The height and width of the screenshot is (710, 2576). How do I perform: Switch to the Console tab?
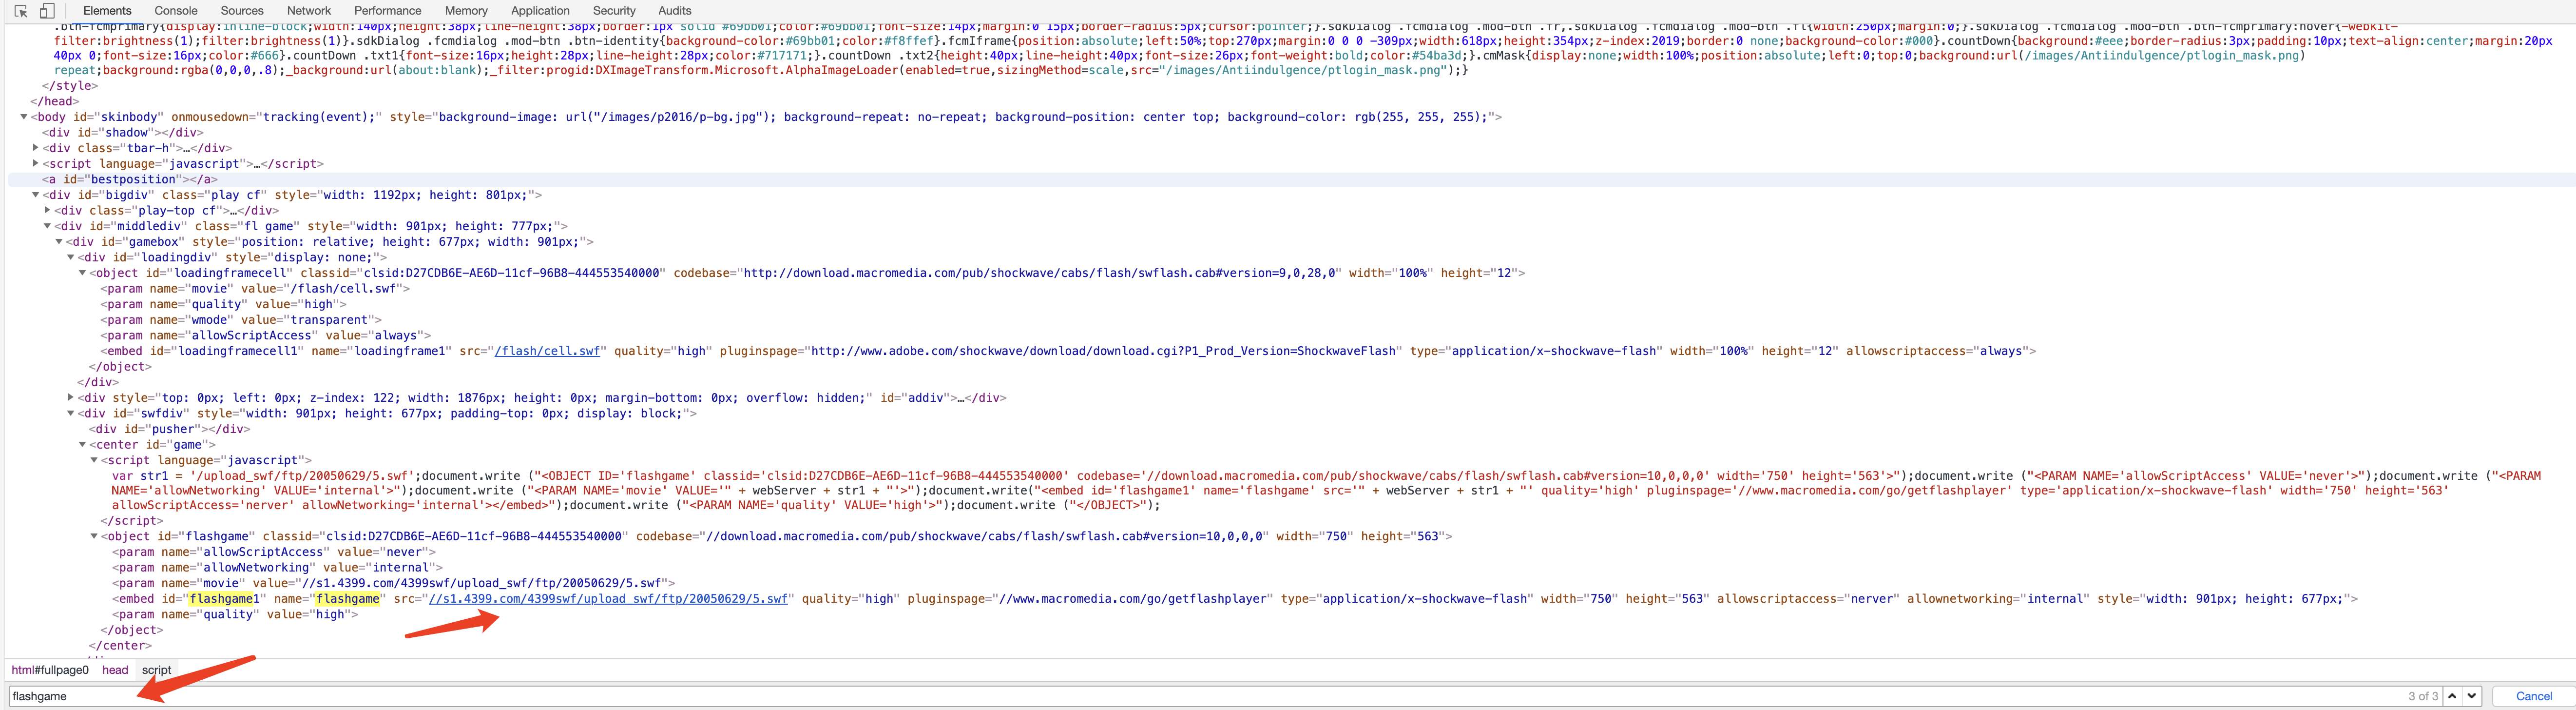tap(176, 11)
